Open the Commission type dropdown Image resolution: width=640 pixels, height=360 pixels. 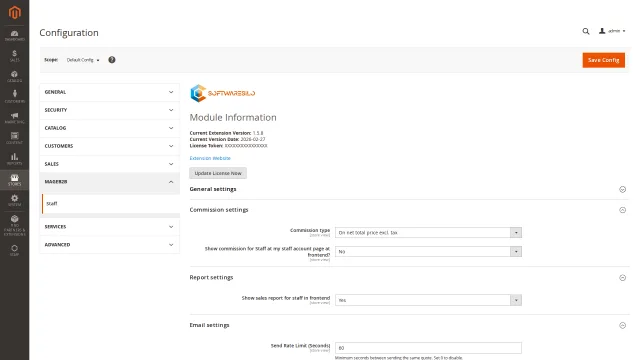click(428, 233)
